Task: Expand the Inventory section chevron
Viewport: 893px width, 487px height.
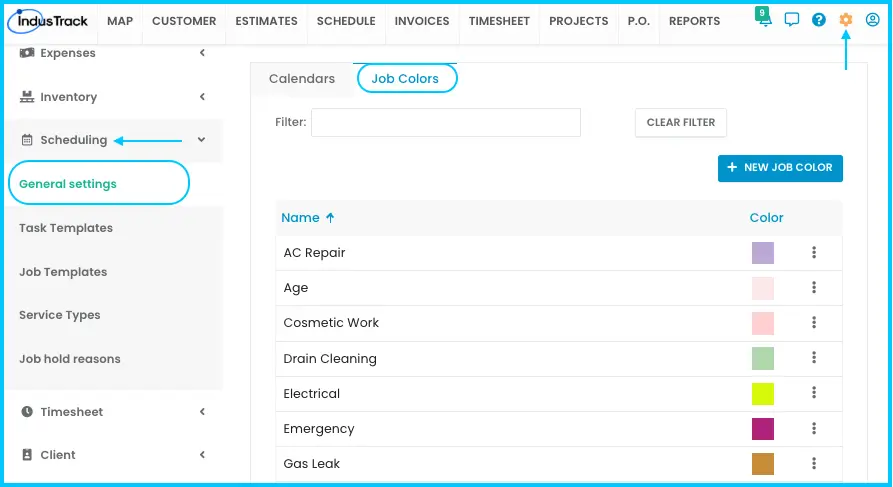Action: (202, 97)
